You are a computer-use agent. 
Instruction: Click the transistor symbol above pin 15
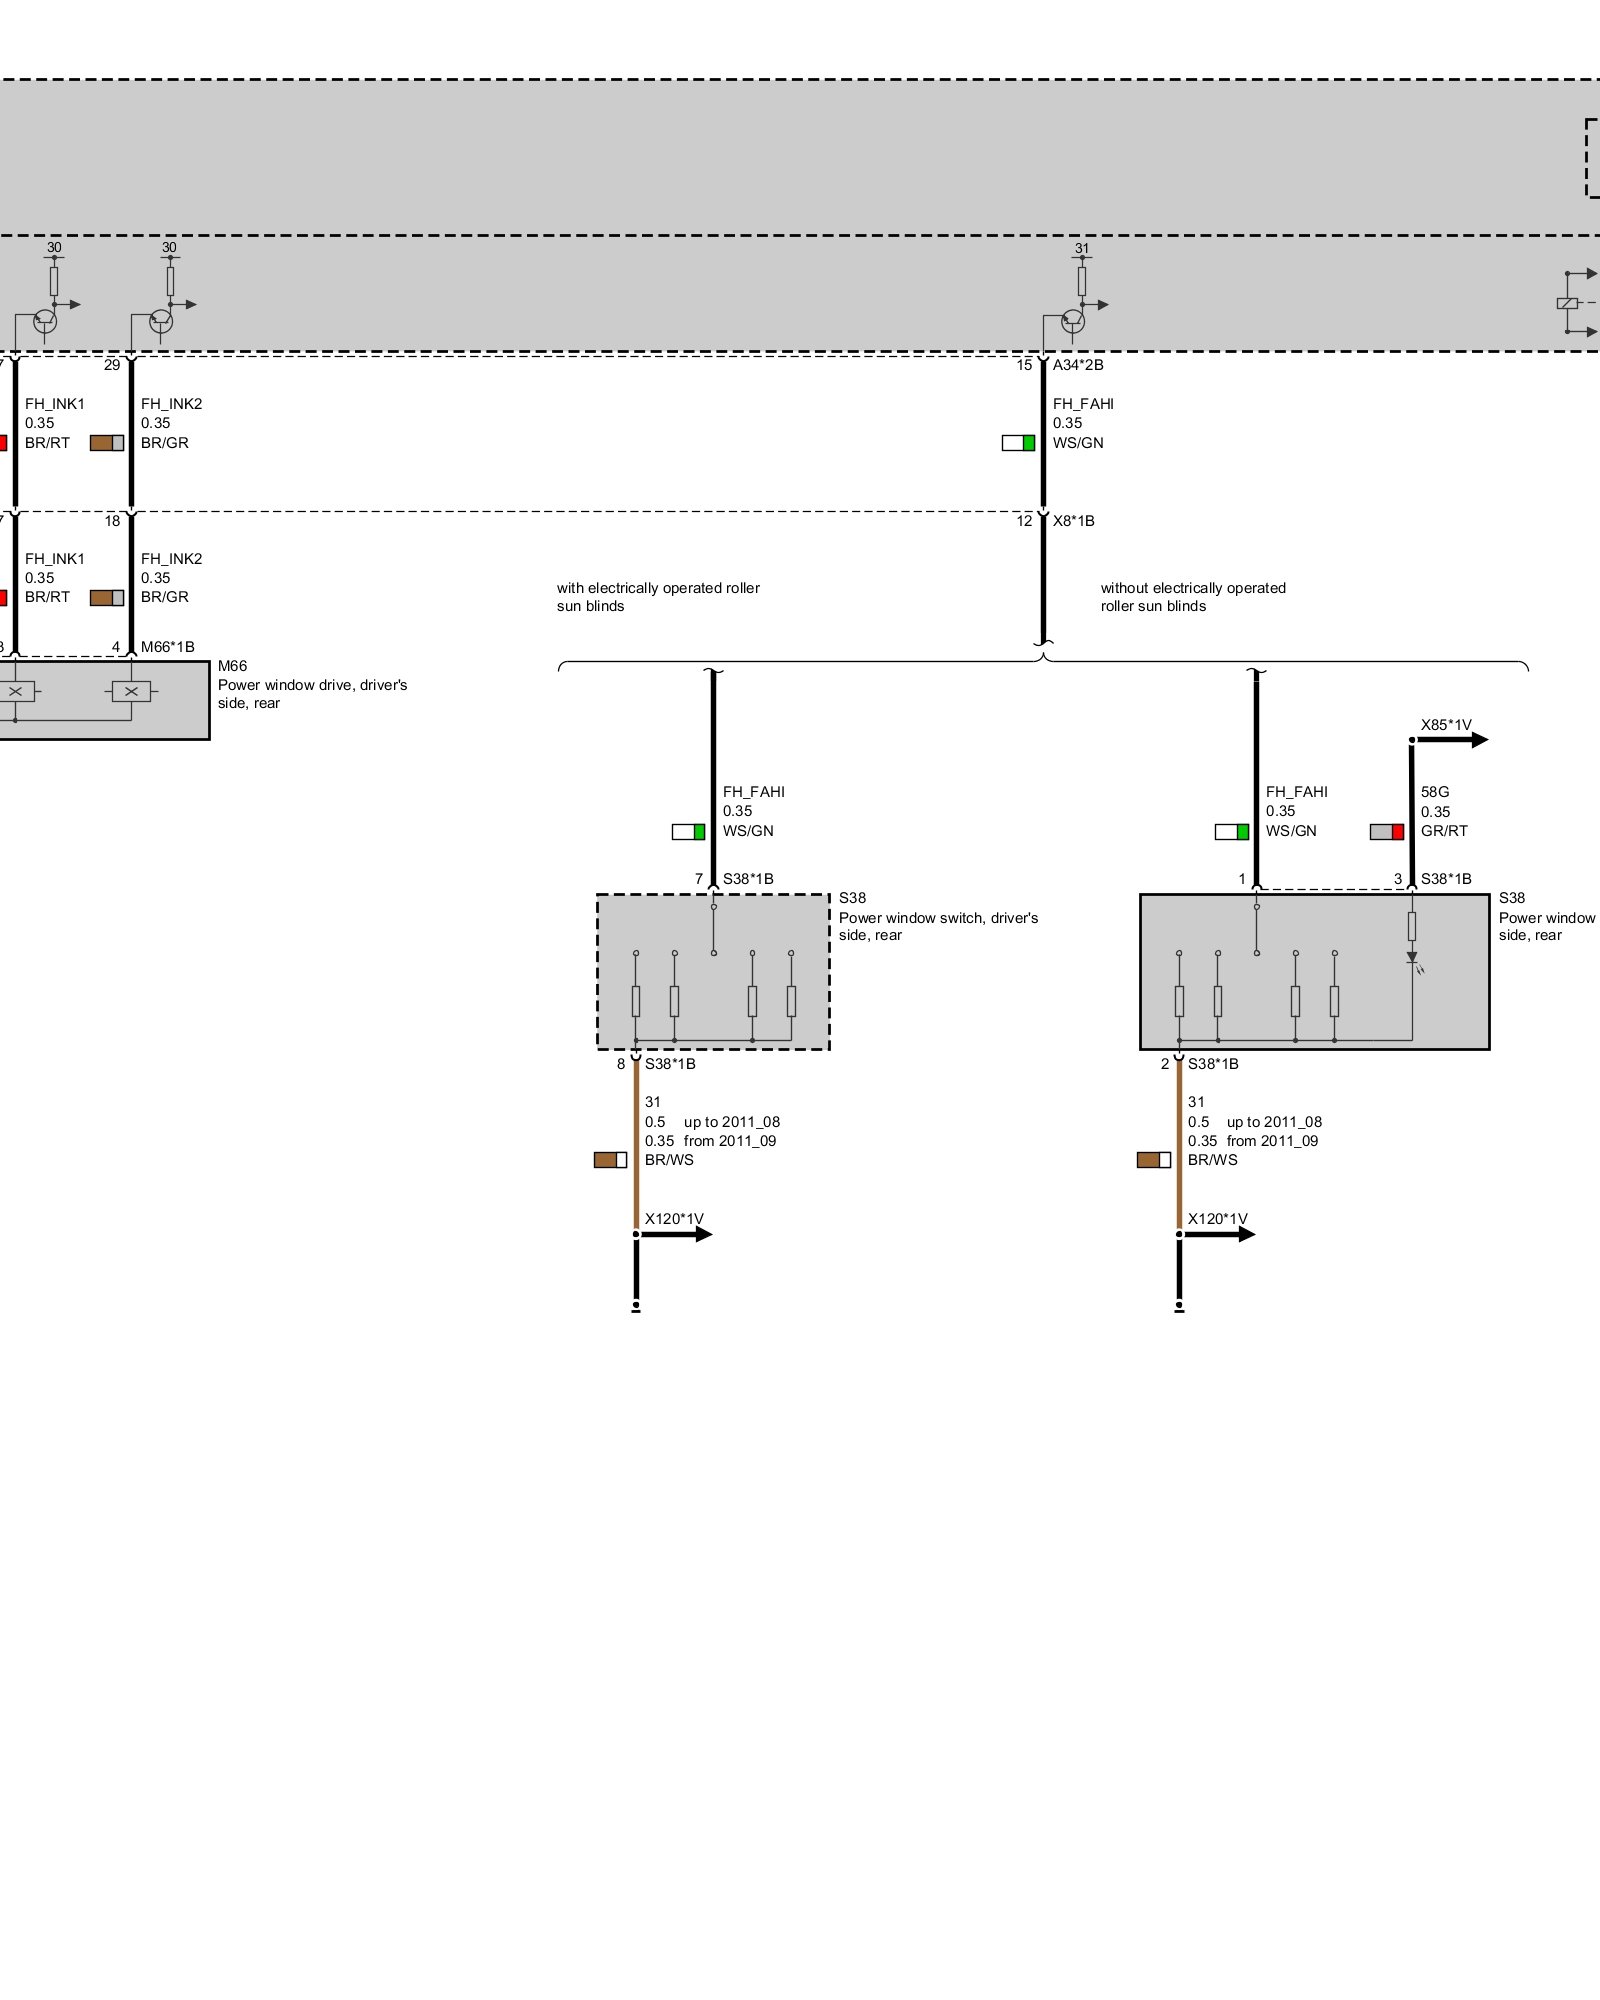tap(1073, 321)
